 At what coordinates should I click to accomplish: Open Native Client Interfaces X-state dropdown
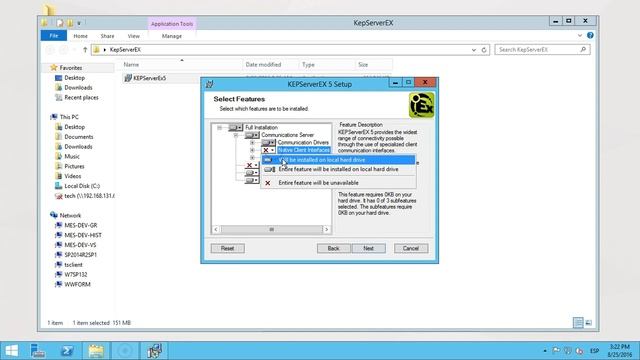coord(268,150)
